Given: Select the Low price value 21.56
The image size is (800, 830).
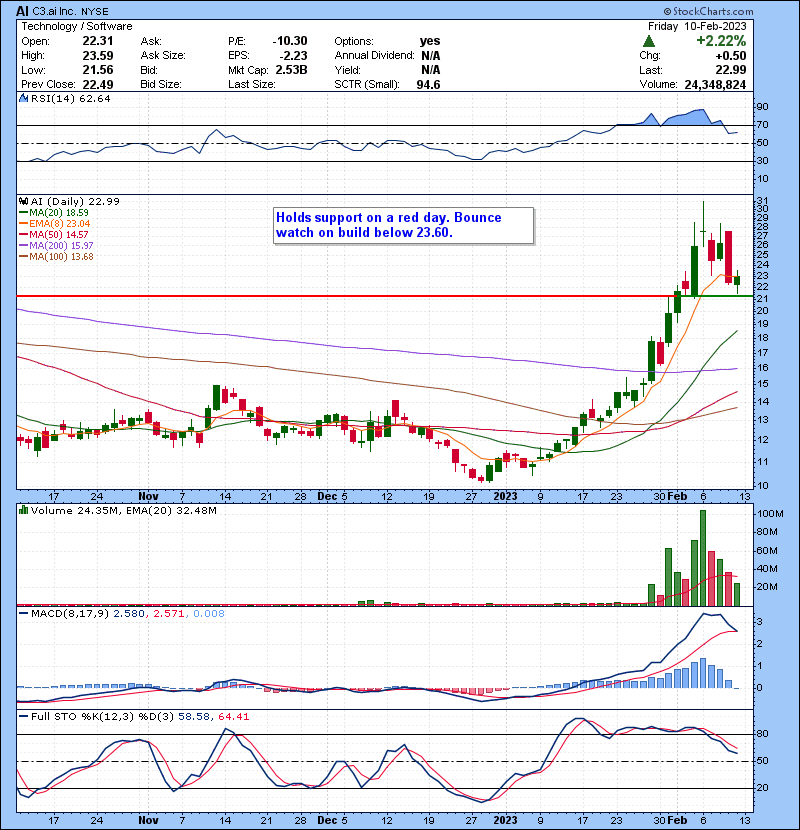Looking at the screenshot, I should pyautogui.click(x=98, y=70).
